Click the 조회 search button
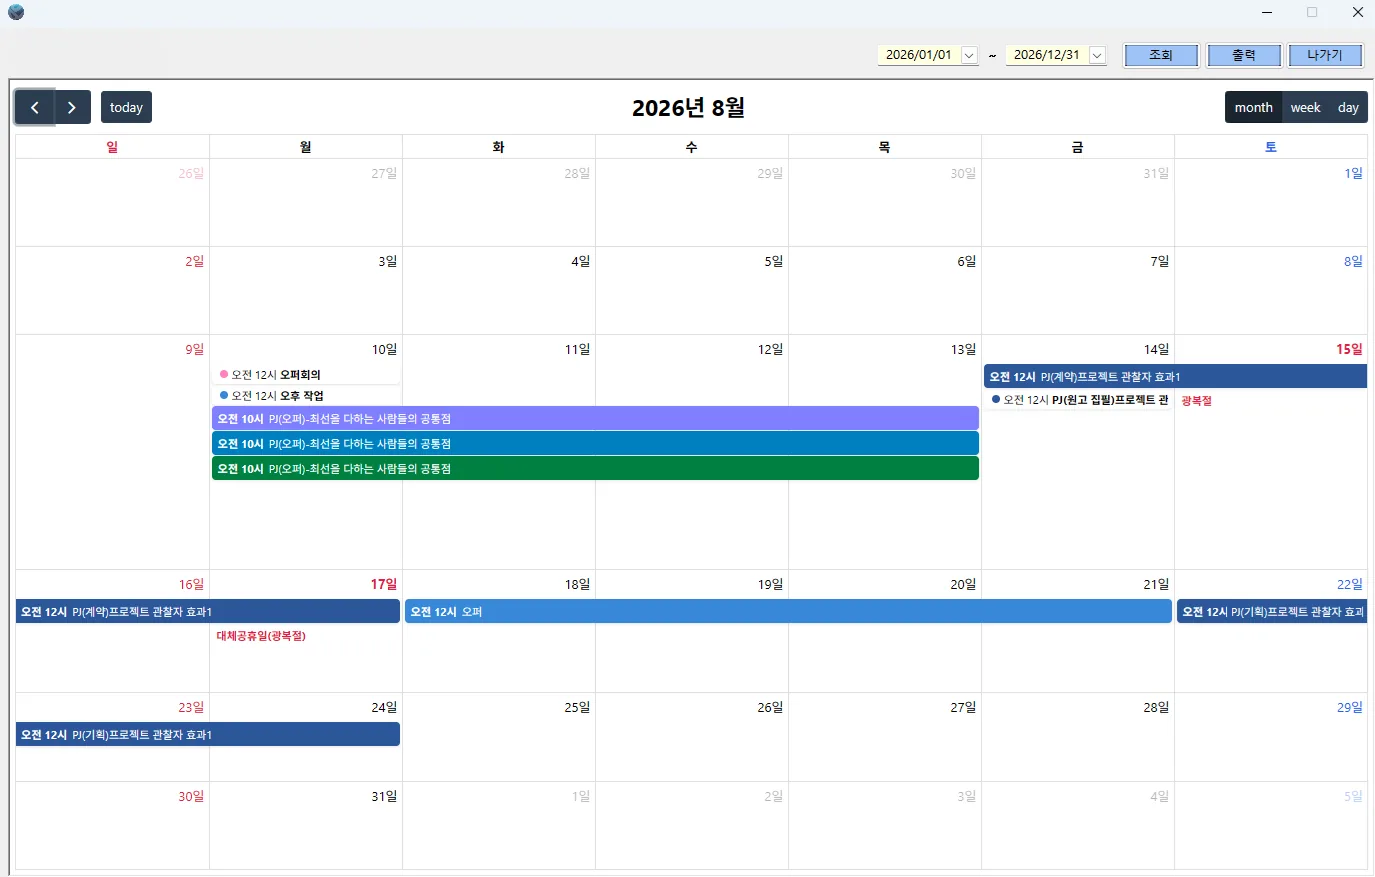 coord(1161,55)
